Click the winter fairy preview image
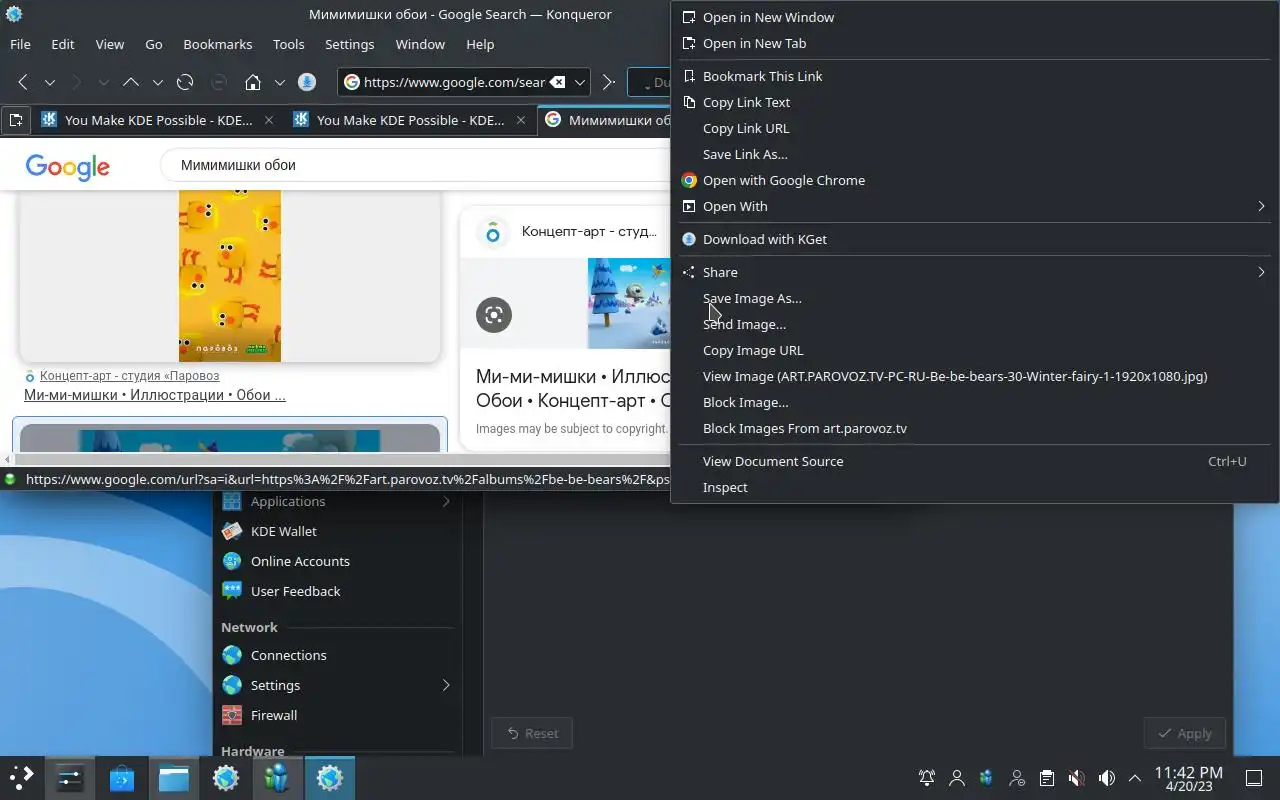Viewport: 1280px width, 800px height. pos(629,304)
